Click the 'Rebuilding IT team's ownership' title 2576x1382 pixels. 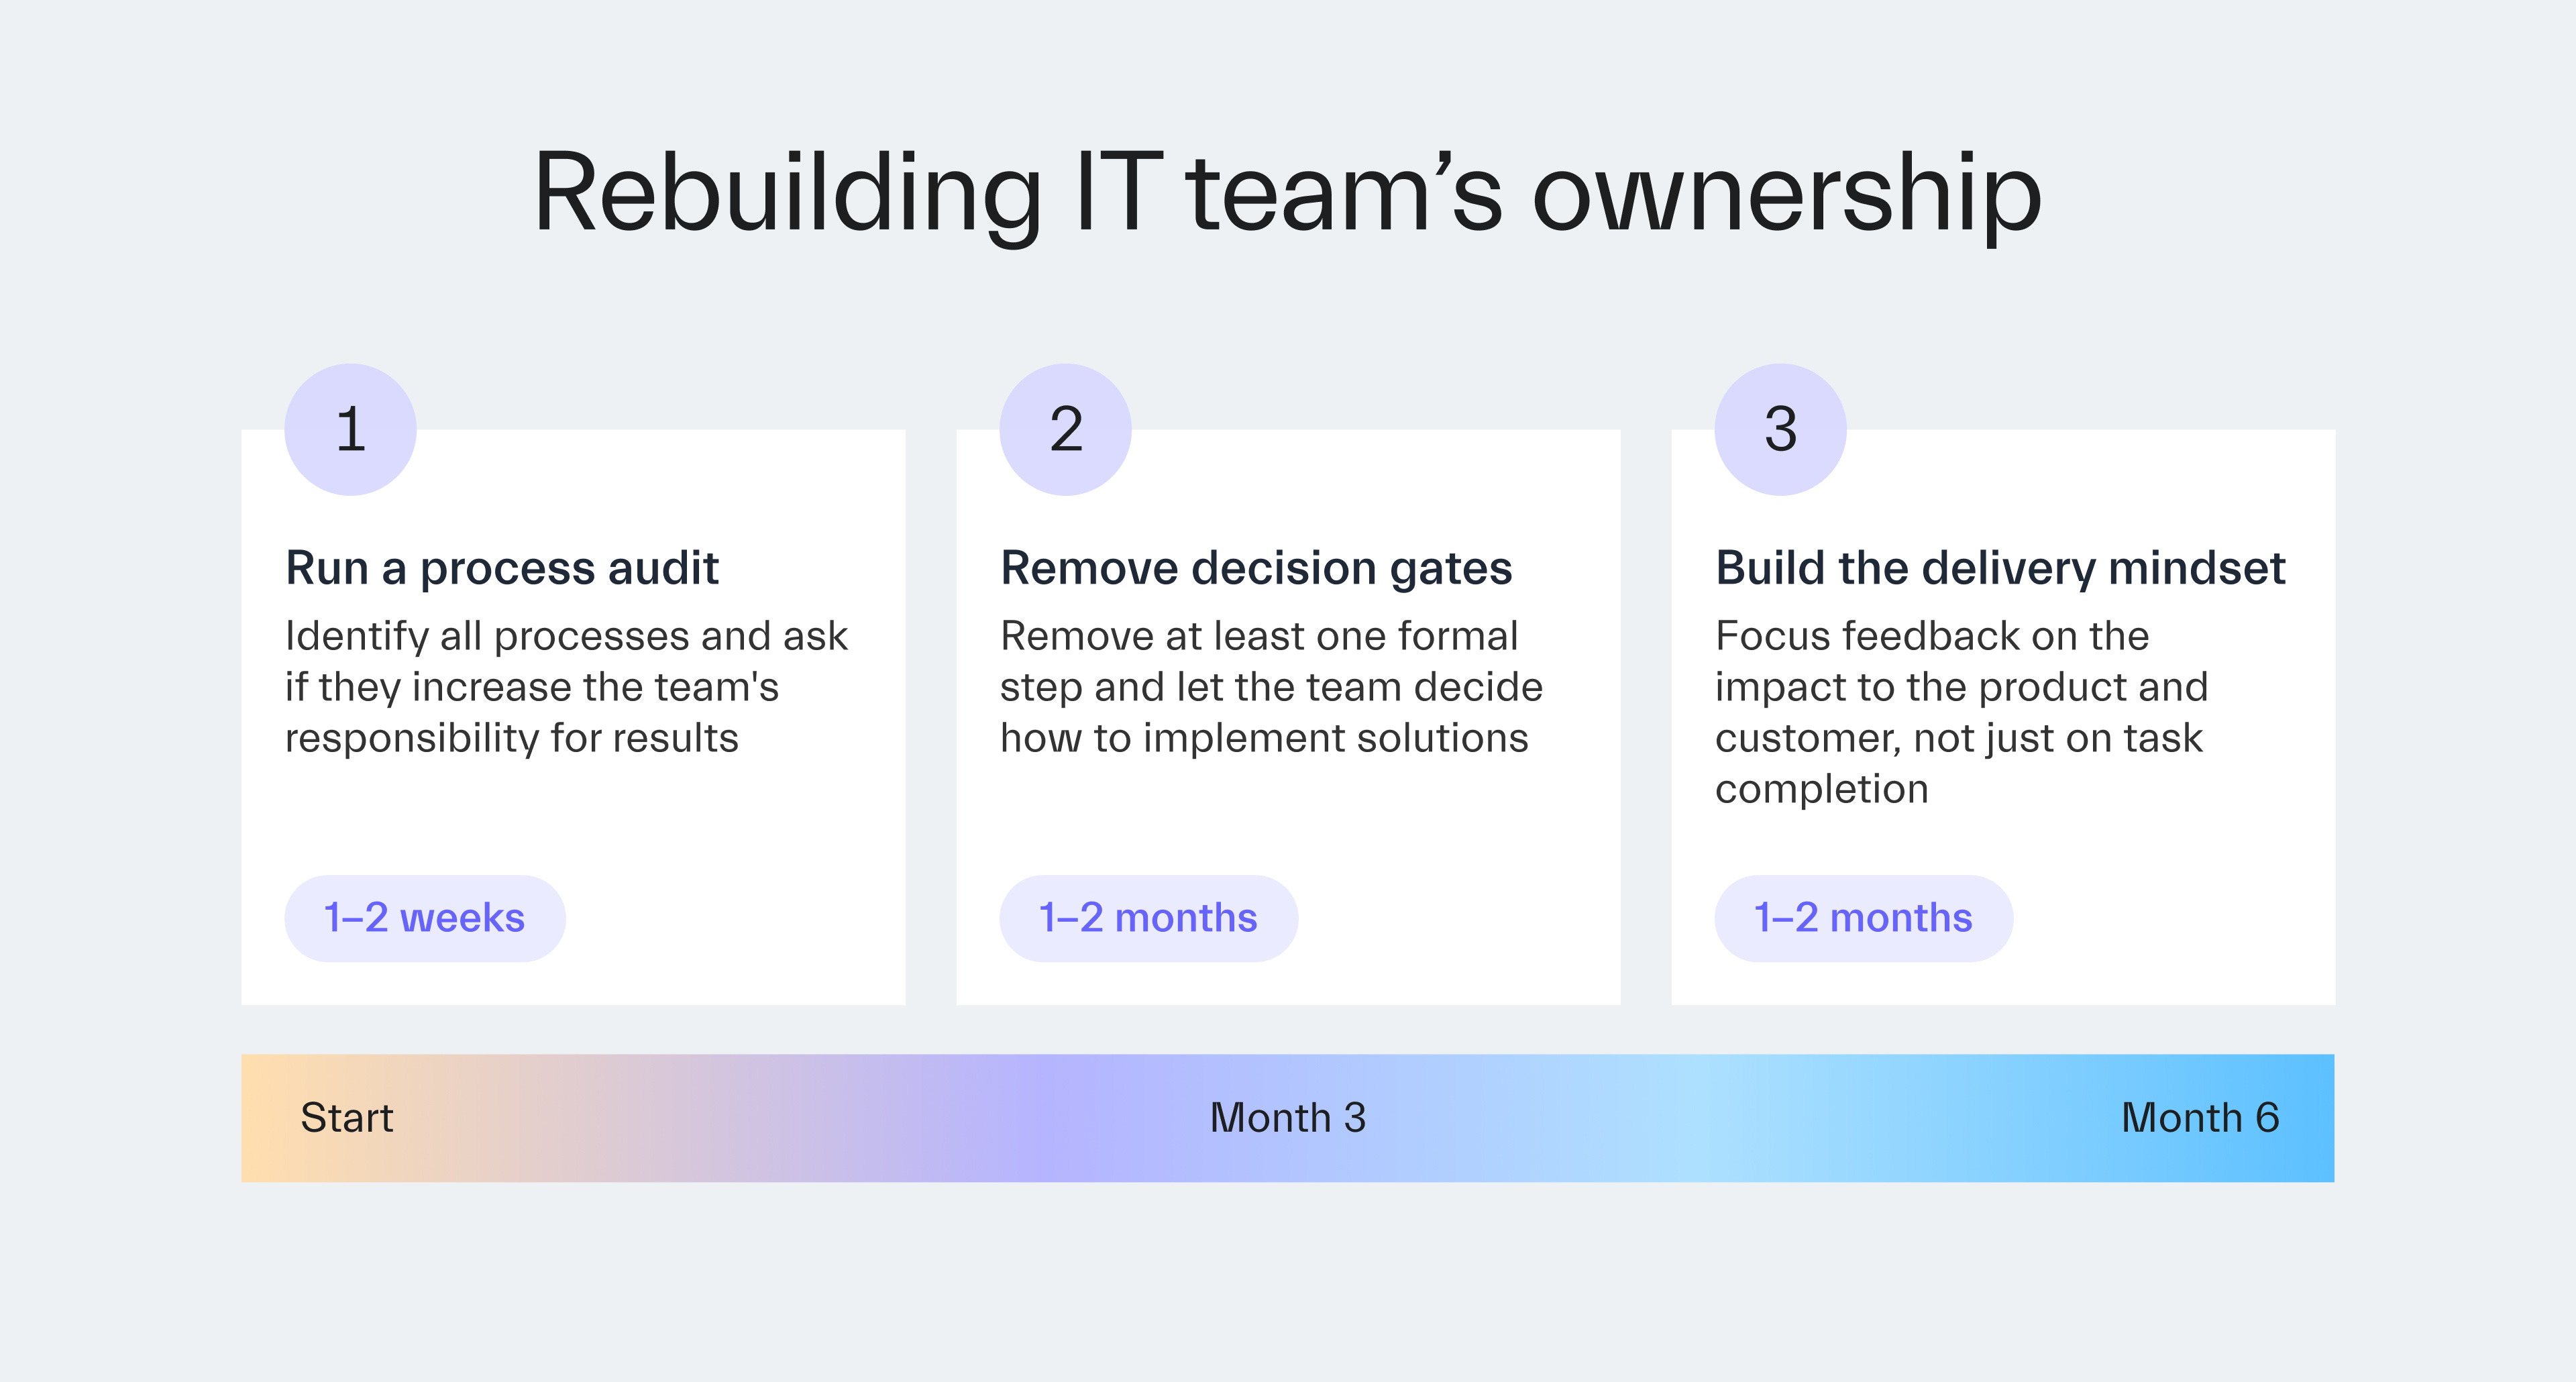pos(1288,192)
